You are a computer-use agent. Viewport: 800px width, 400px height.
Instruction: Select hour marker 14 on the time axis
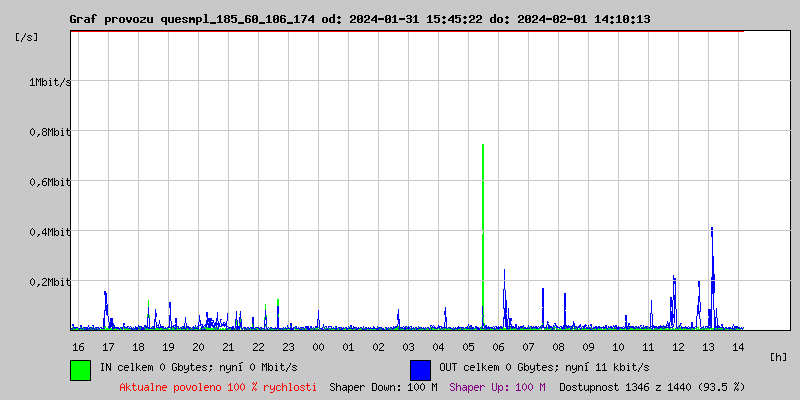click(x=738, y=347)
